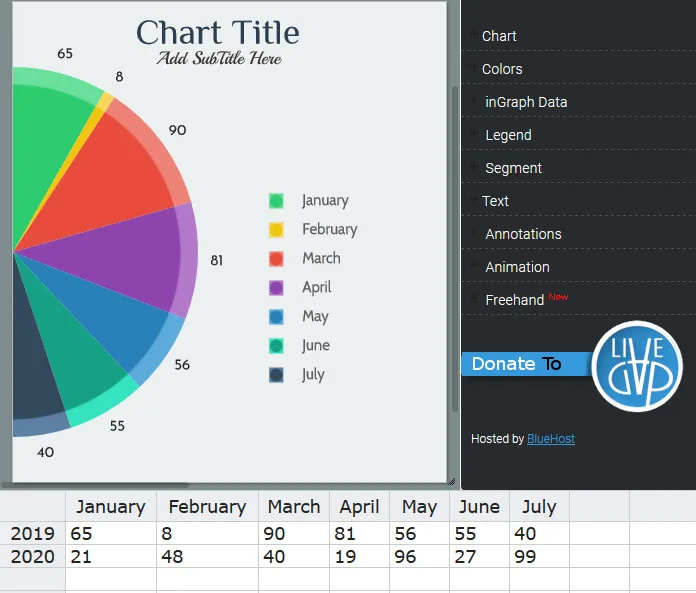Select the April column header

tap(360, 506)
